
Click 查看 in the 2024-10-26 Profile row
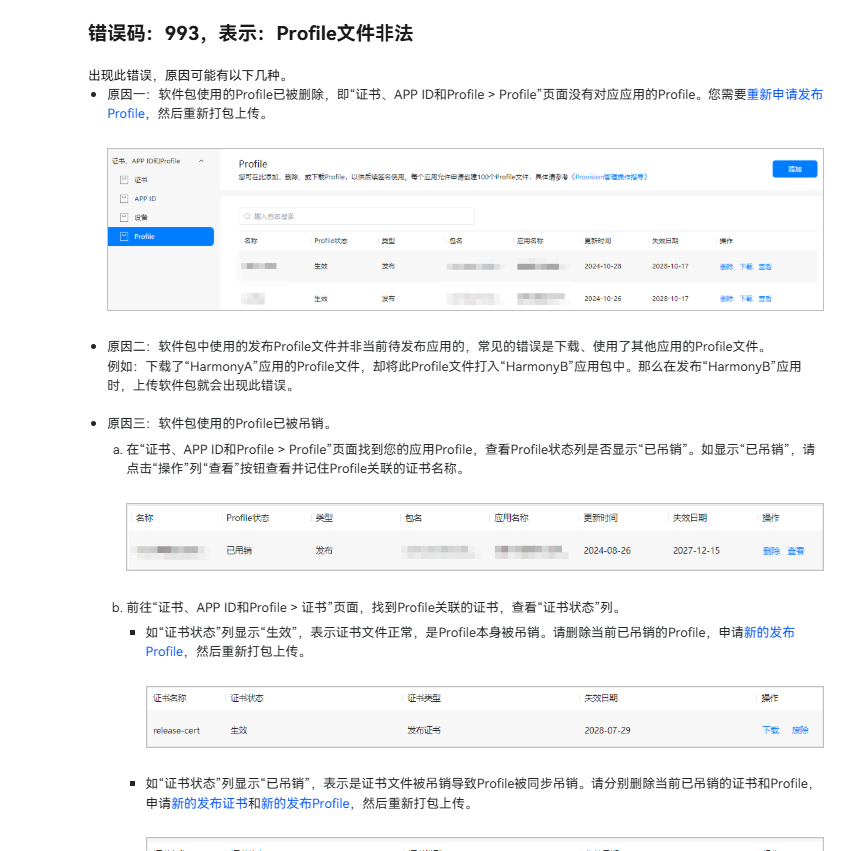point(765,298)
